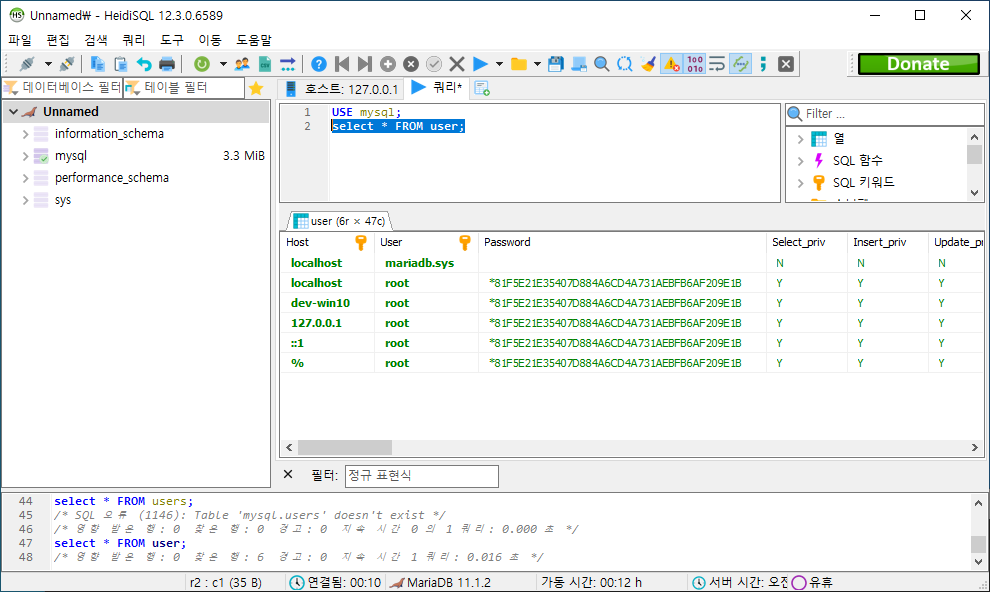This screenshot has width=990, height=592.
Task: Click the green refresh icon
Action: [201, 64]
